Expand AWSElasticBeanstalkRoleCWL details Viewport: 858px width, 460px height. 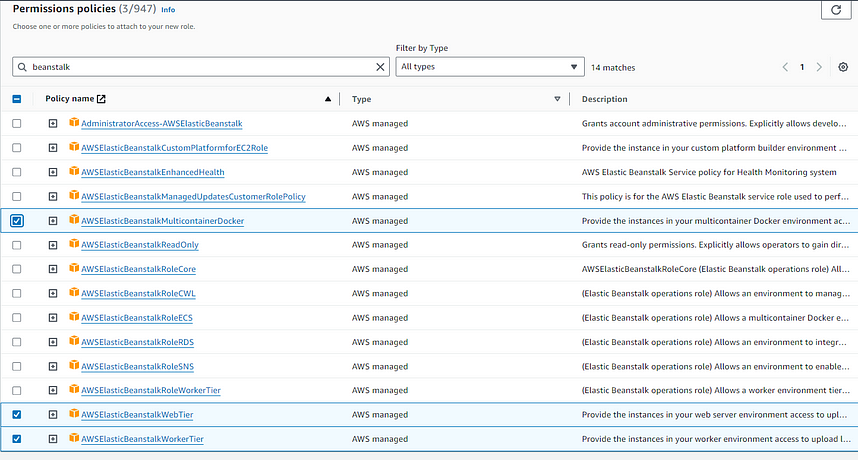[x=53, y=294]
